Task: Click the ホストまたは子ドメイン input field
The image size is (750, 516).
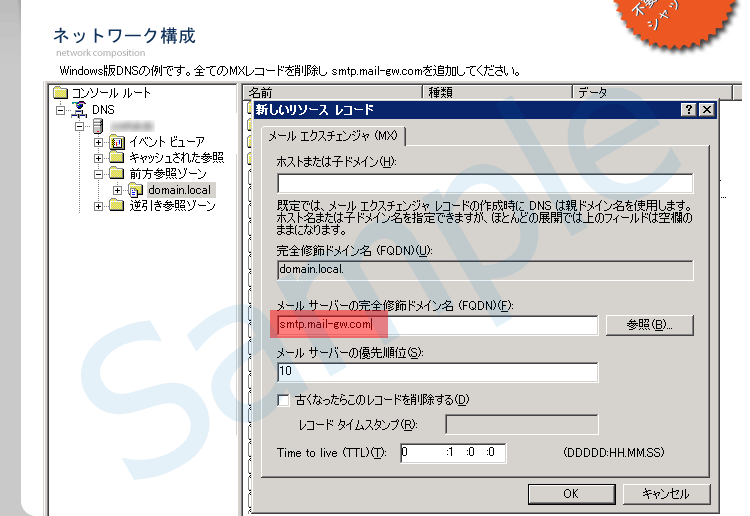Action: click(x=485, y=183)
